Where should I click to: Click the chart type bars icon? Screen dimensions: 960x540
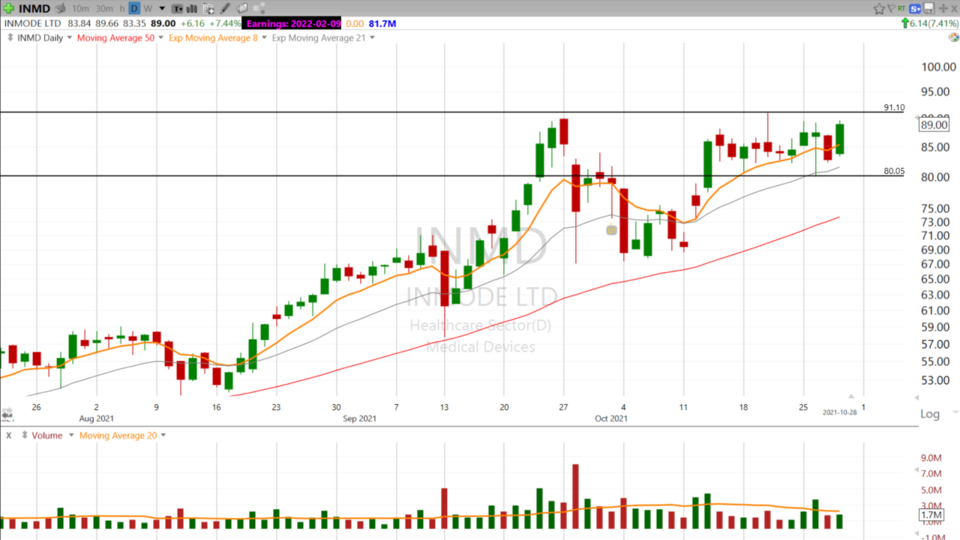tap(191, 8)
